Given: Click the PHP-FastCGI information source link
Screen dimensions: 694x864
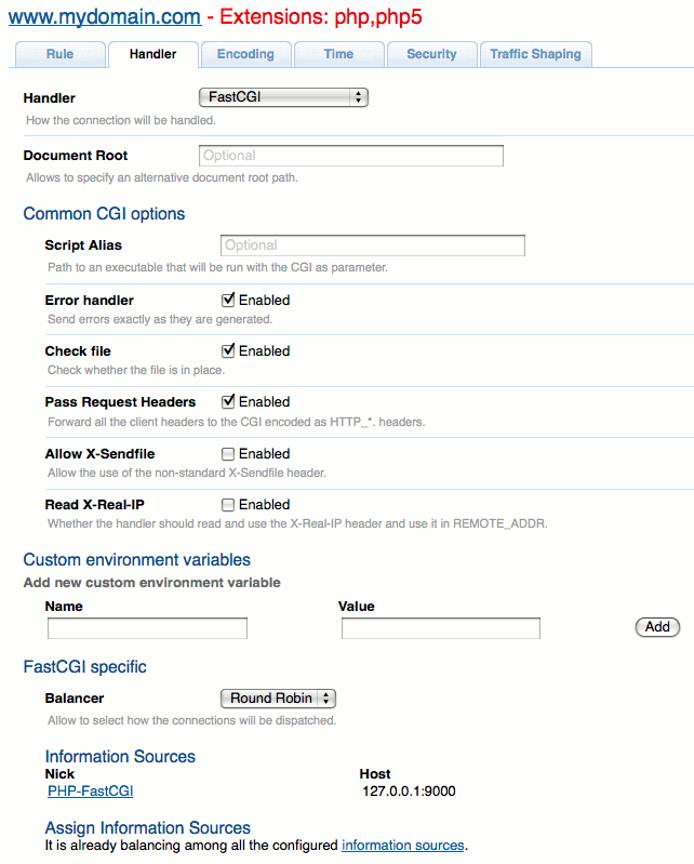Looking at the screenshot, I should [87, 791].
